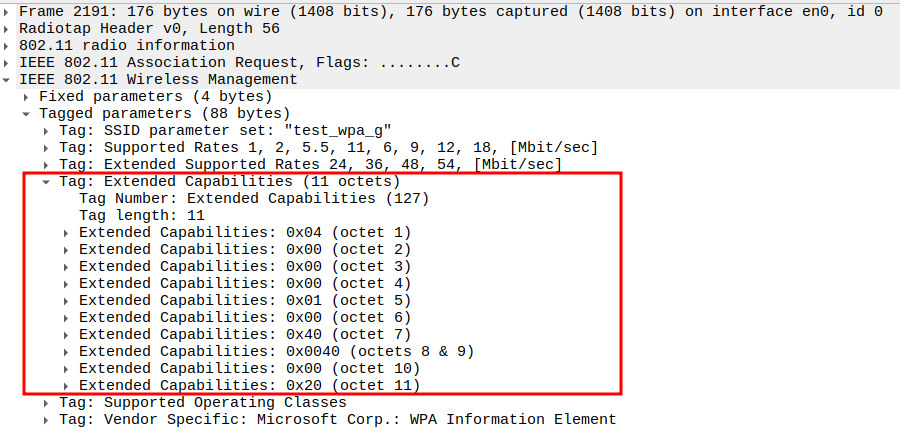Expand IEEE 802.11 Association Request section
The image size is (900, 434).
coord(8,62)
